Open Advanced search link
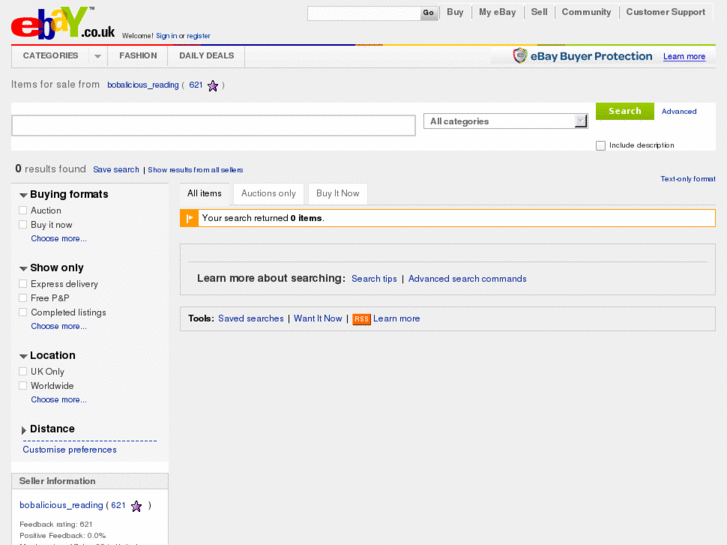 pos(679,111)
